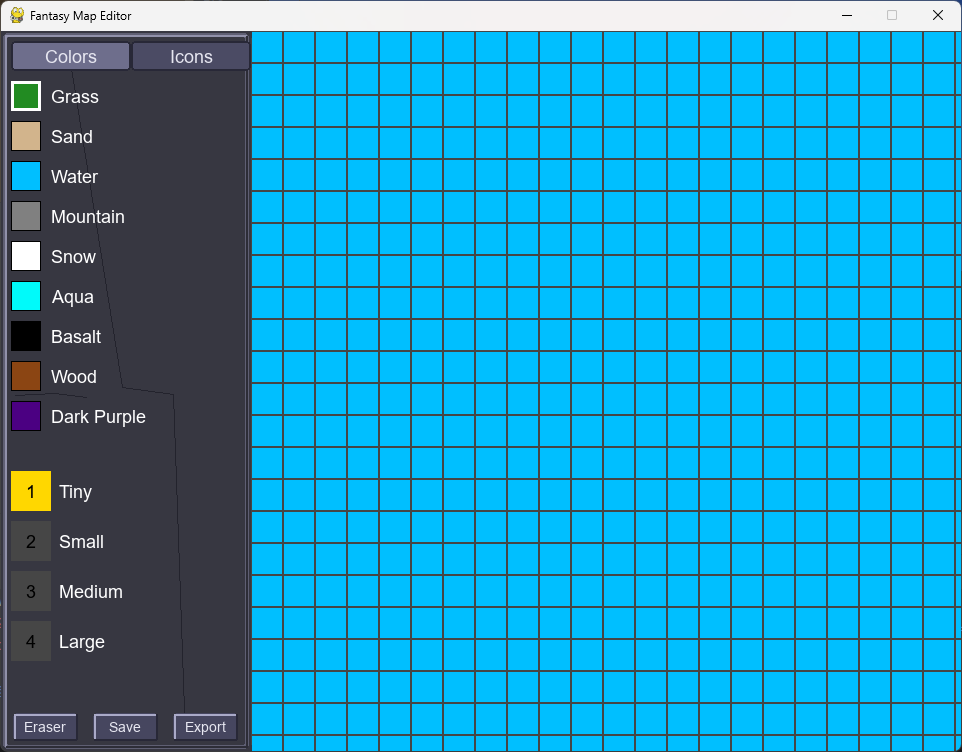Click the Grass label text
962x752 pixels.
click(75, 97)
